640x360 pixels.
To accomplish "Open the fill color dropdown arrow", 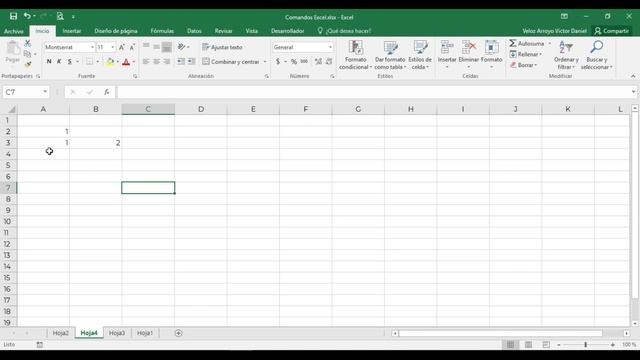I will coord(118,62).
